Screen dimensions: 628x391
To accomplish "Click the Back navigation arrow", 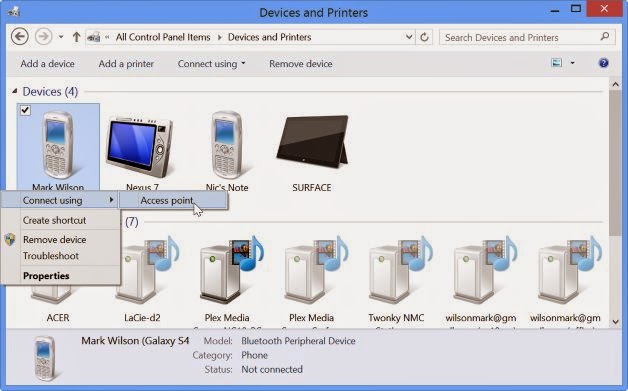I will (19, 37).
